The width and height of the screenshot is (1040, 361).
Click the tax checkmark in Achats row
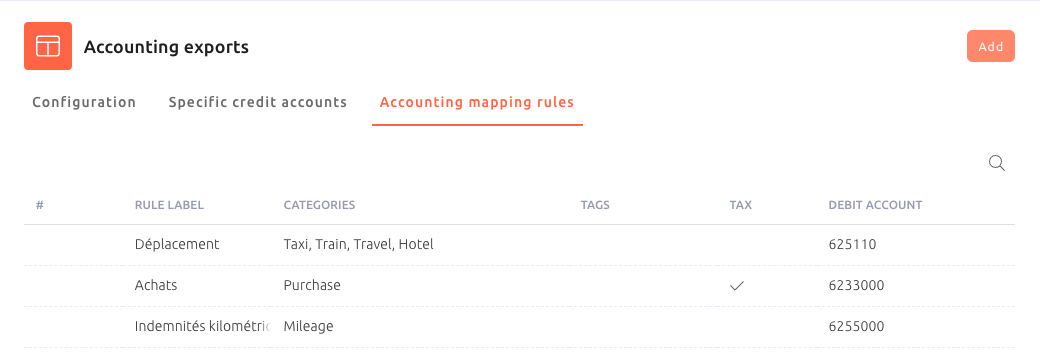(x=737, y=286)
